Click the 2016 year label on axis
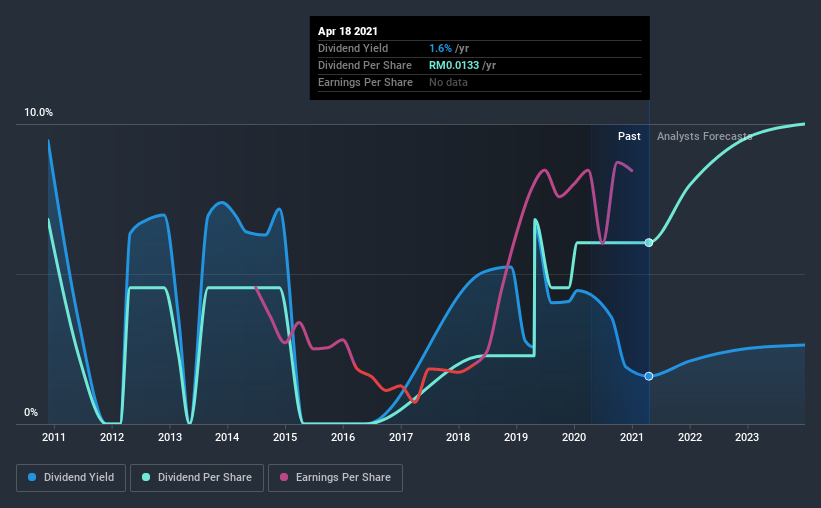Viewport: 821px width, 508px height. 343,437
